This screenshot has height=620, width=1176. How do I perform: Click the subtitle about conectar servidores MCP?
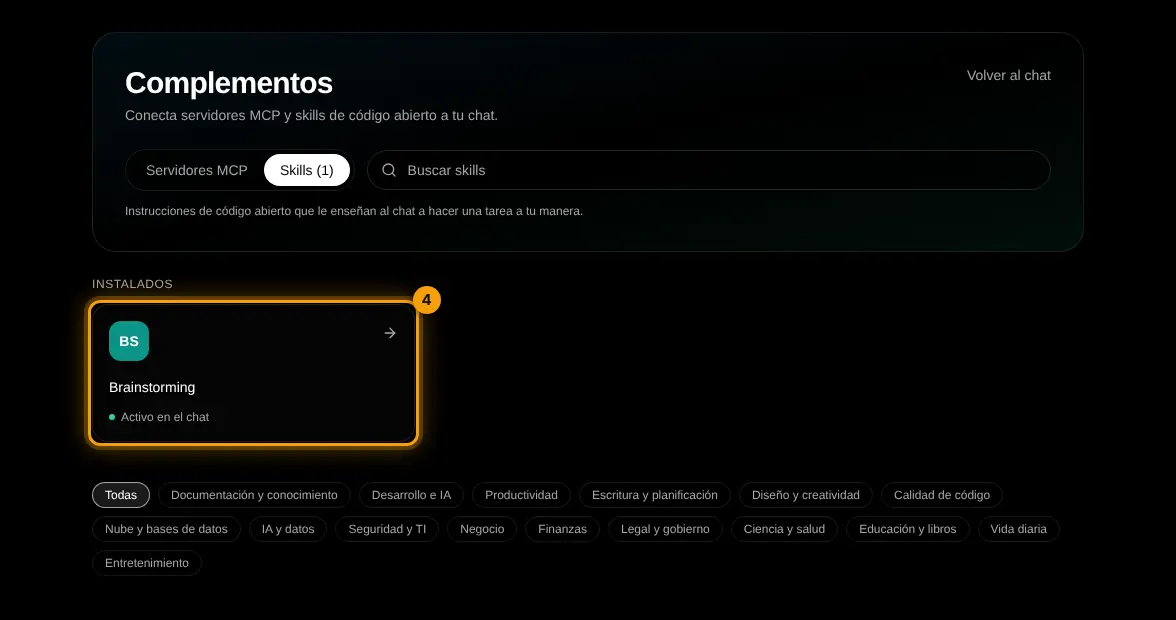tap(311, 115)
